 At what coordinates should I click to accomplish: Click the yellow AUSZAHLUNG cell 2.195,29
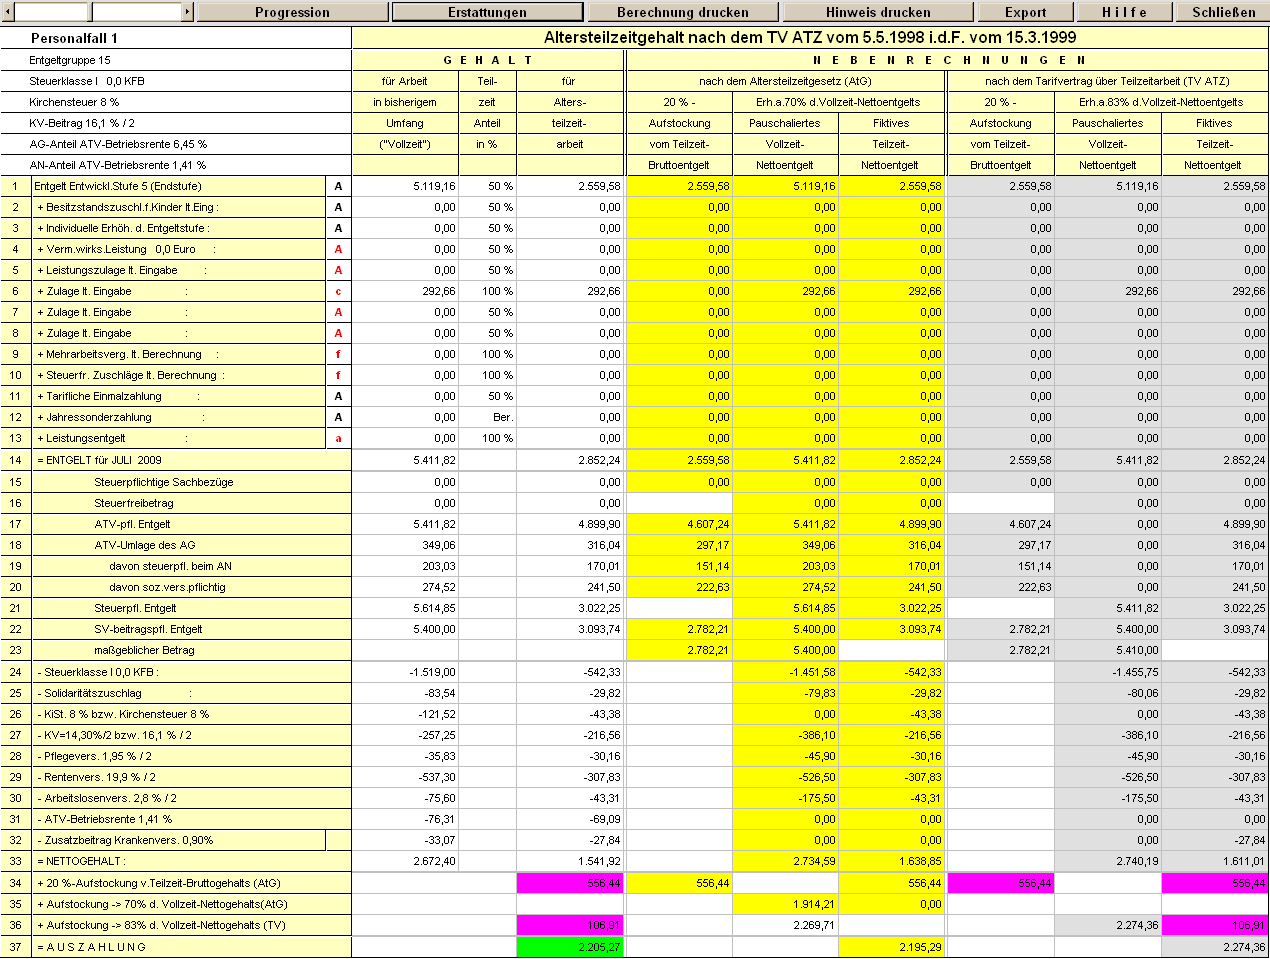[891, 947]
